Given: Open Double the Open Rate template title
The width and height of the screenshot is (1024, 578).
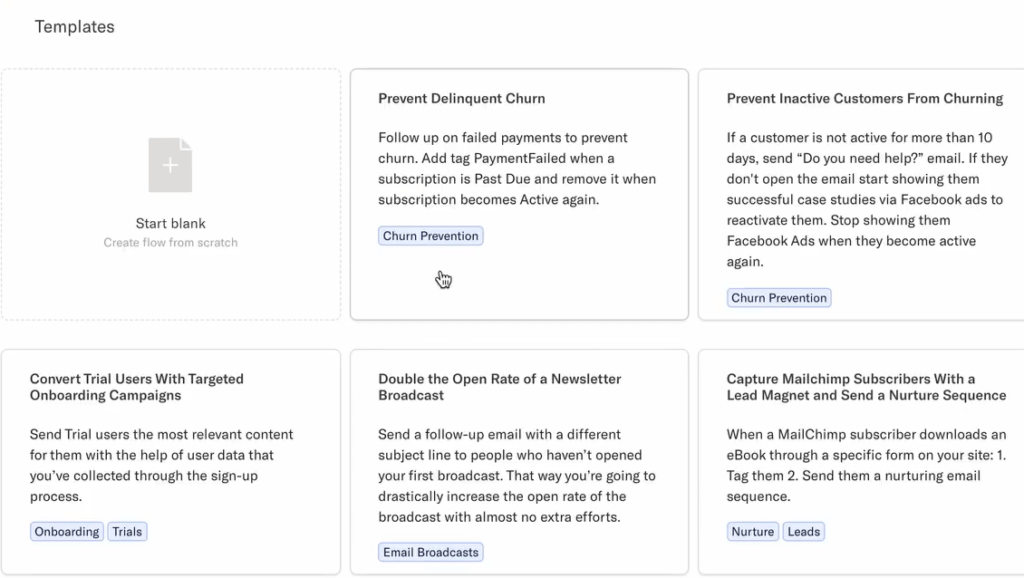Looking at the screenshot, I should tap(499, 387).
